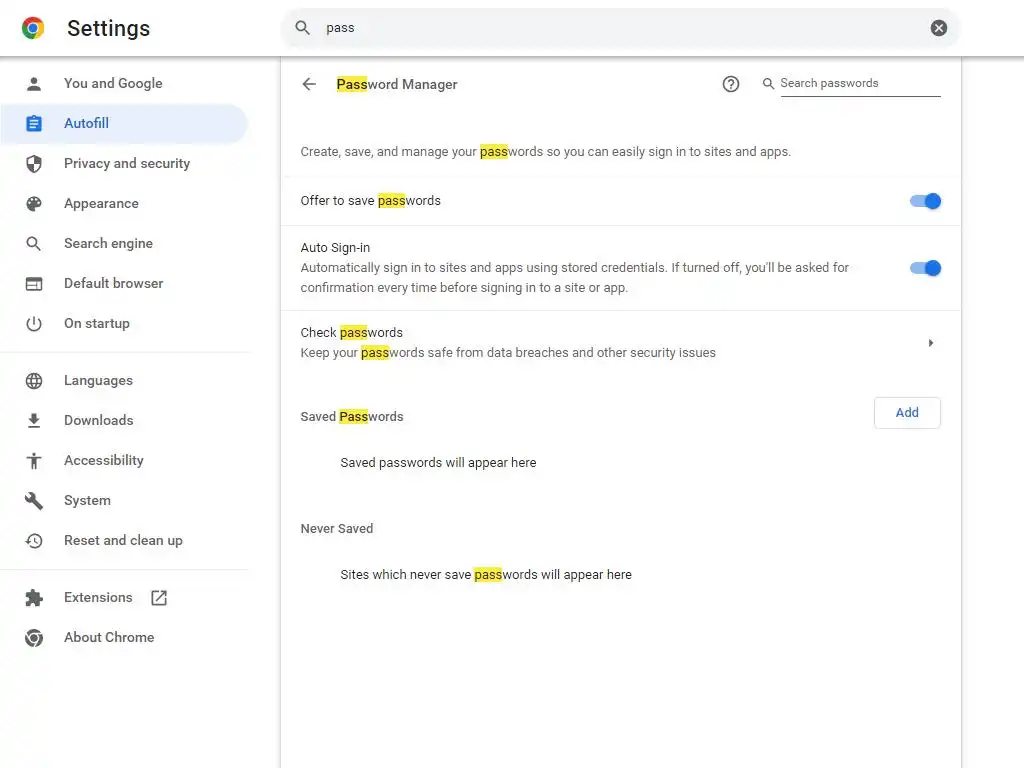
Task: Click the Downloads arrow icon
Action: [x=34, y=421]
